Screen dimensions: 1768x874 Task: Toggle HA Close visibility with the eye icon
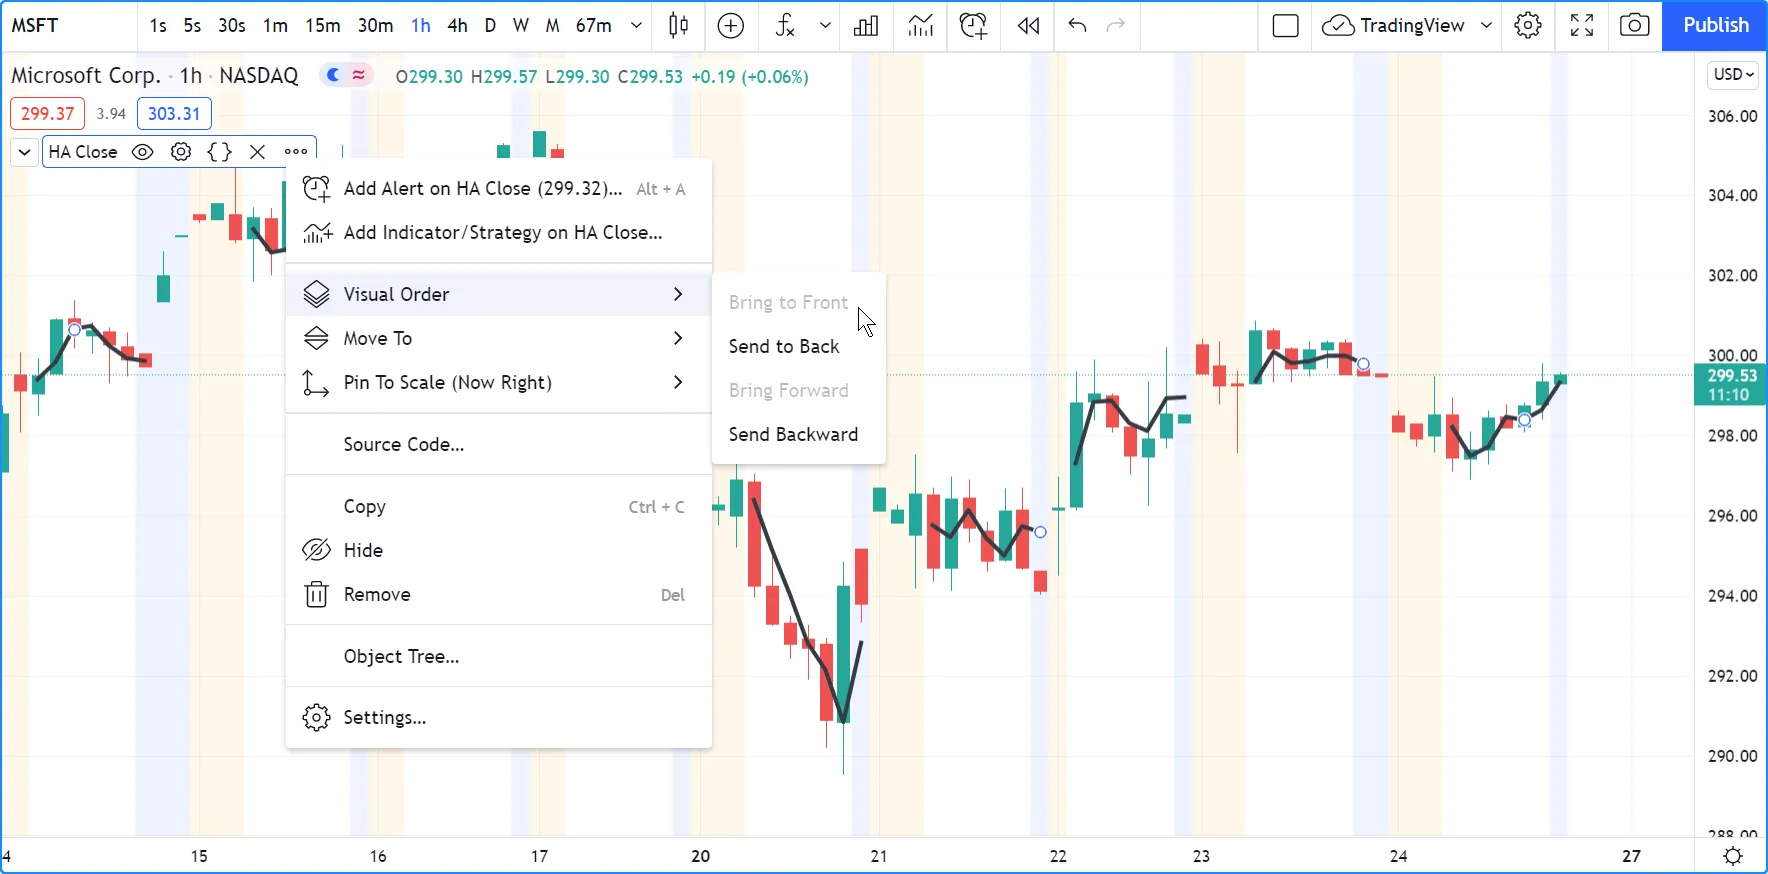tap(143, 152)
